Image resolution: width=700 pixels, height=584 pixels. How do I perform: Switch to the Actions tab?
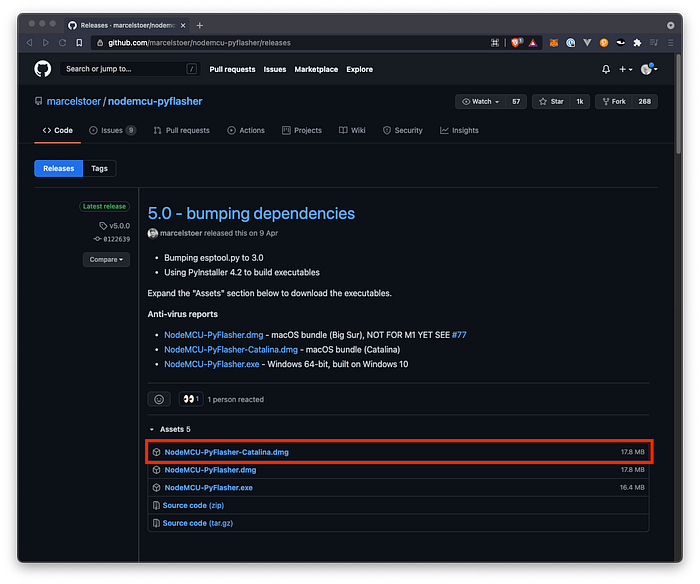point(246,130)
